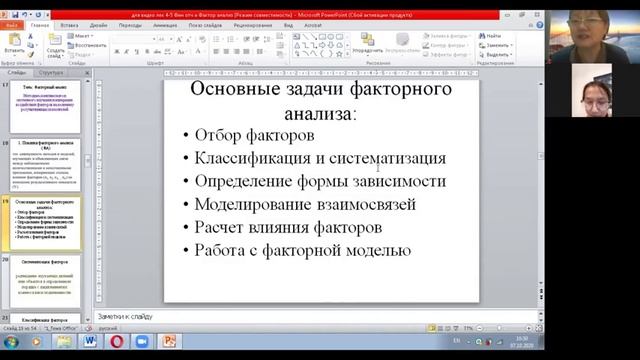Open Select (Выделить) dropdown
Viewport: 640px width, 360px height.
tap(496, 54)
